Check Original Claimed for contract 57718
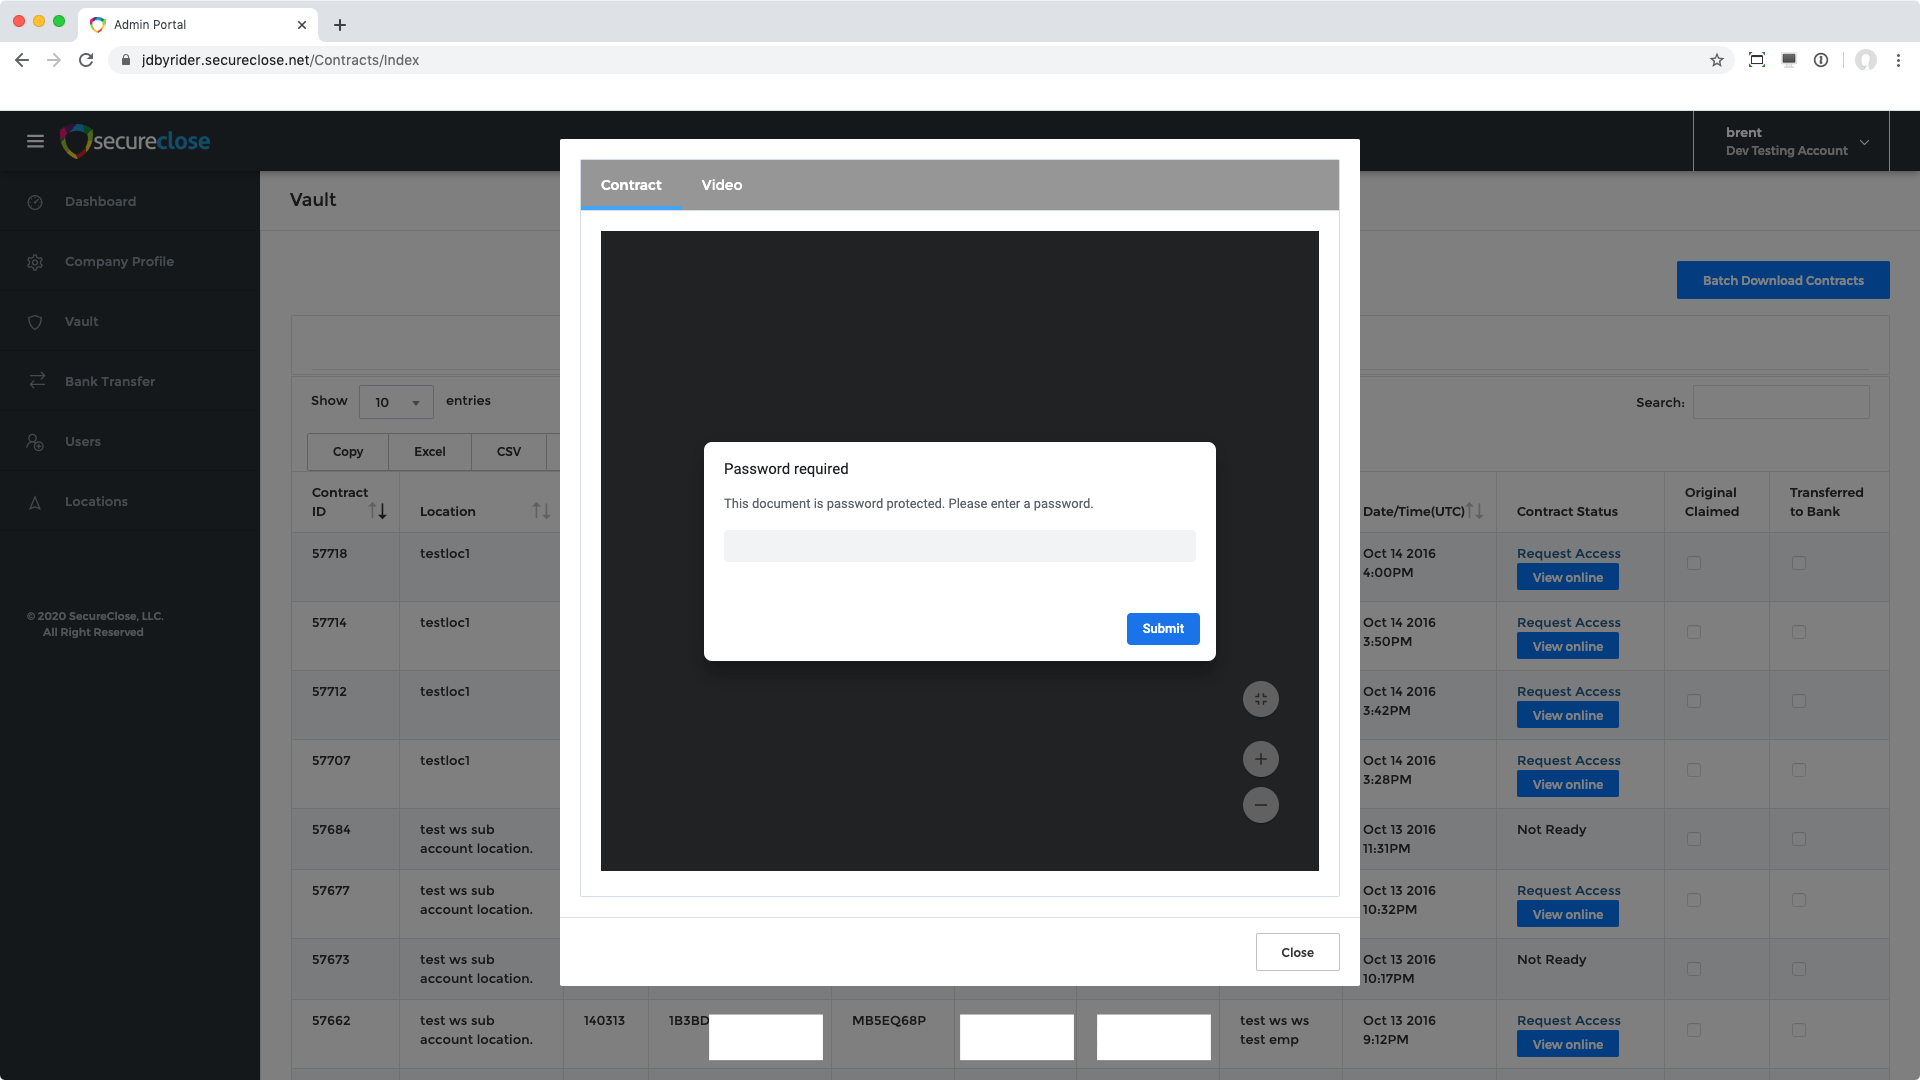1920x1080 pixels. [x=1693, y=563]
